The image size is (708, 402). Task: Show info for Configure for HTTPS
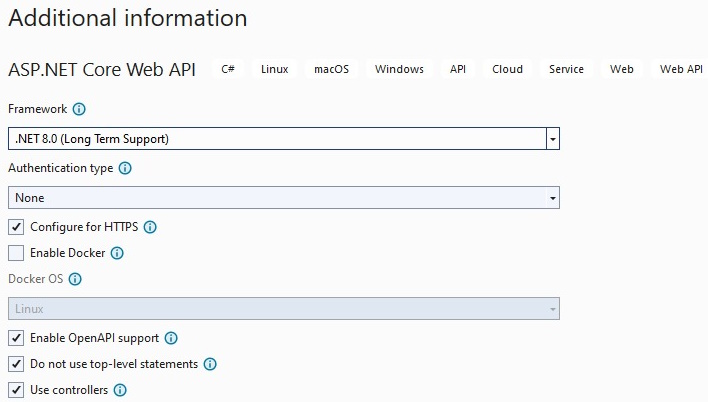[x=150, y=227]
